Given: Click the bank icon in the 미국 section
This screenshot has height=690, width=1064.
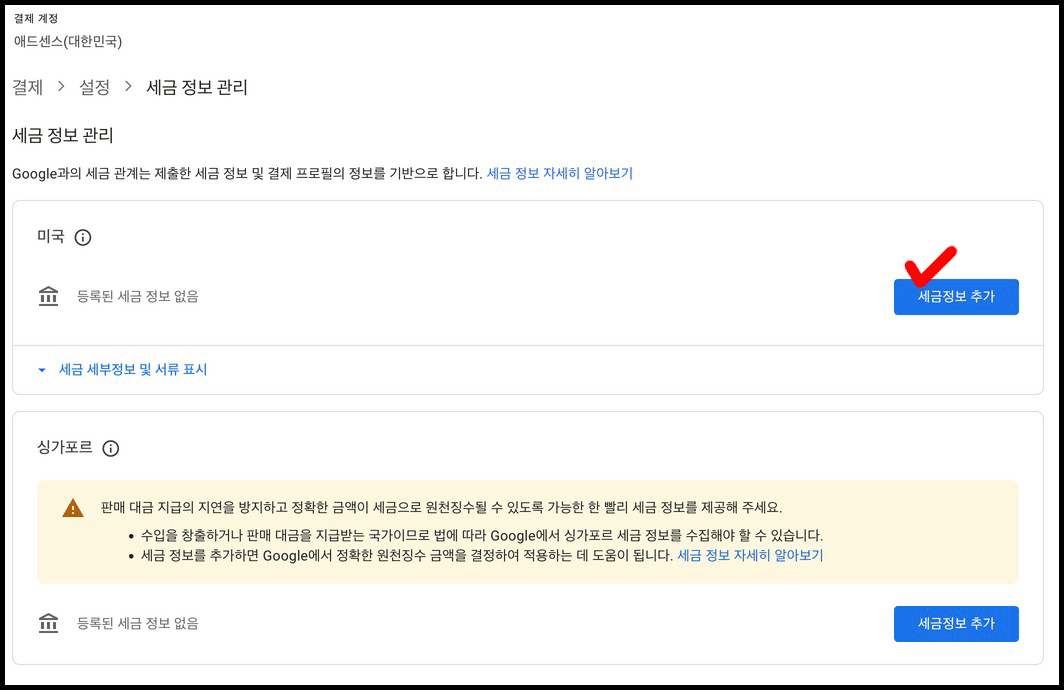Looking at the screenshot, I should point(48,296).
